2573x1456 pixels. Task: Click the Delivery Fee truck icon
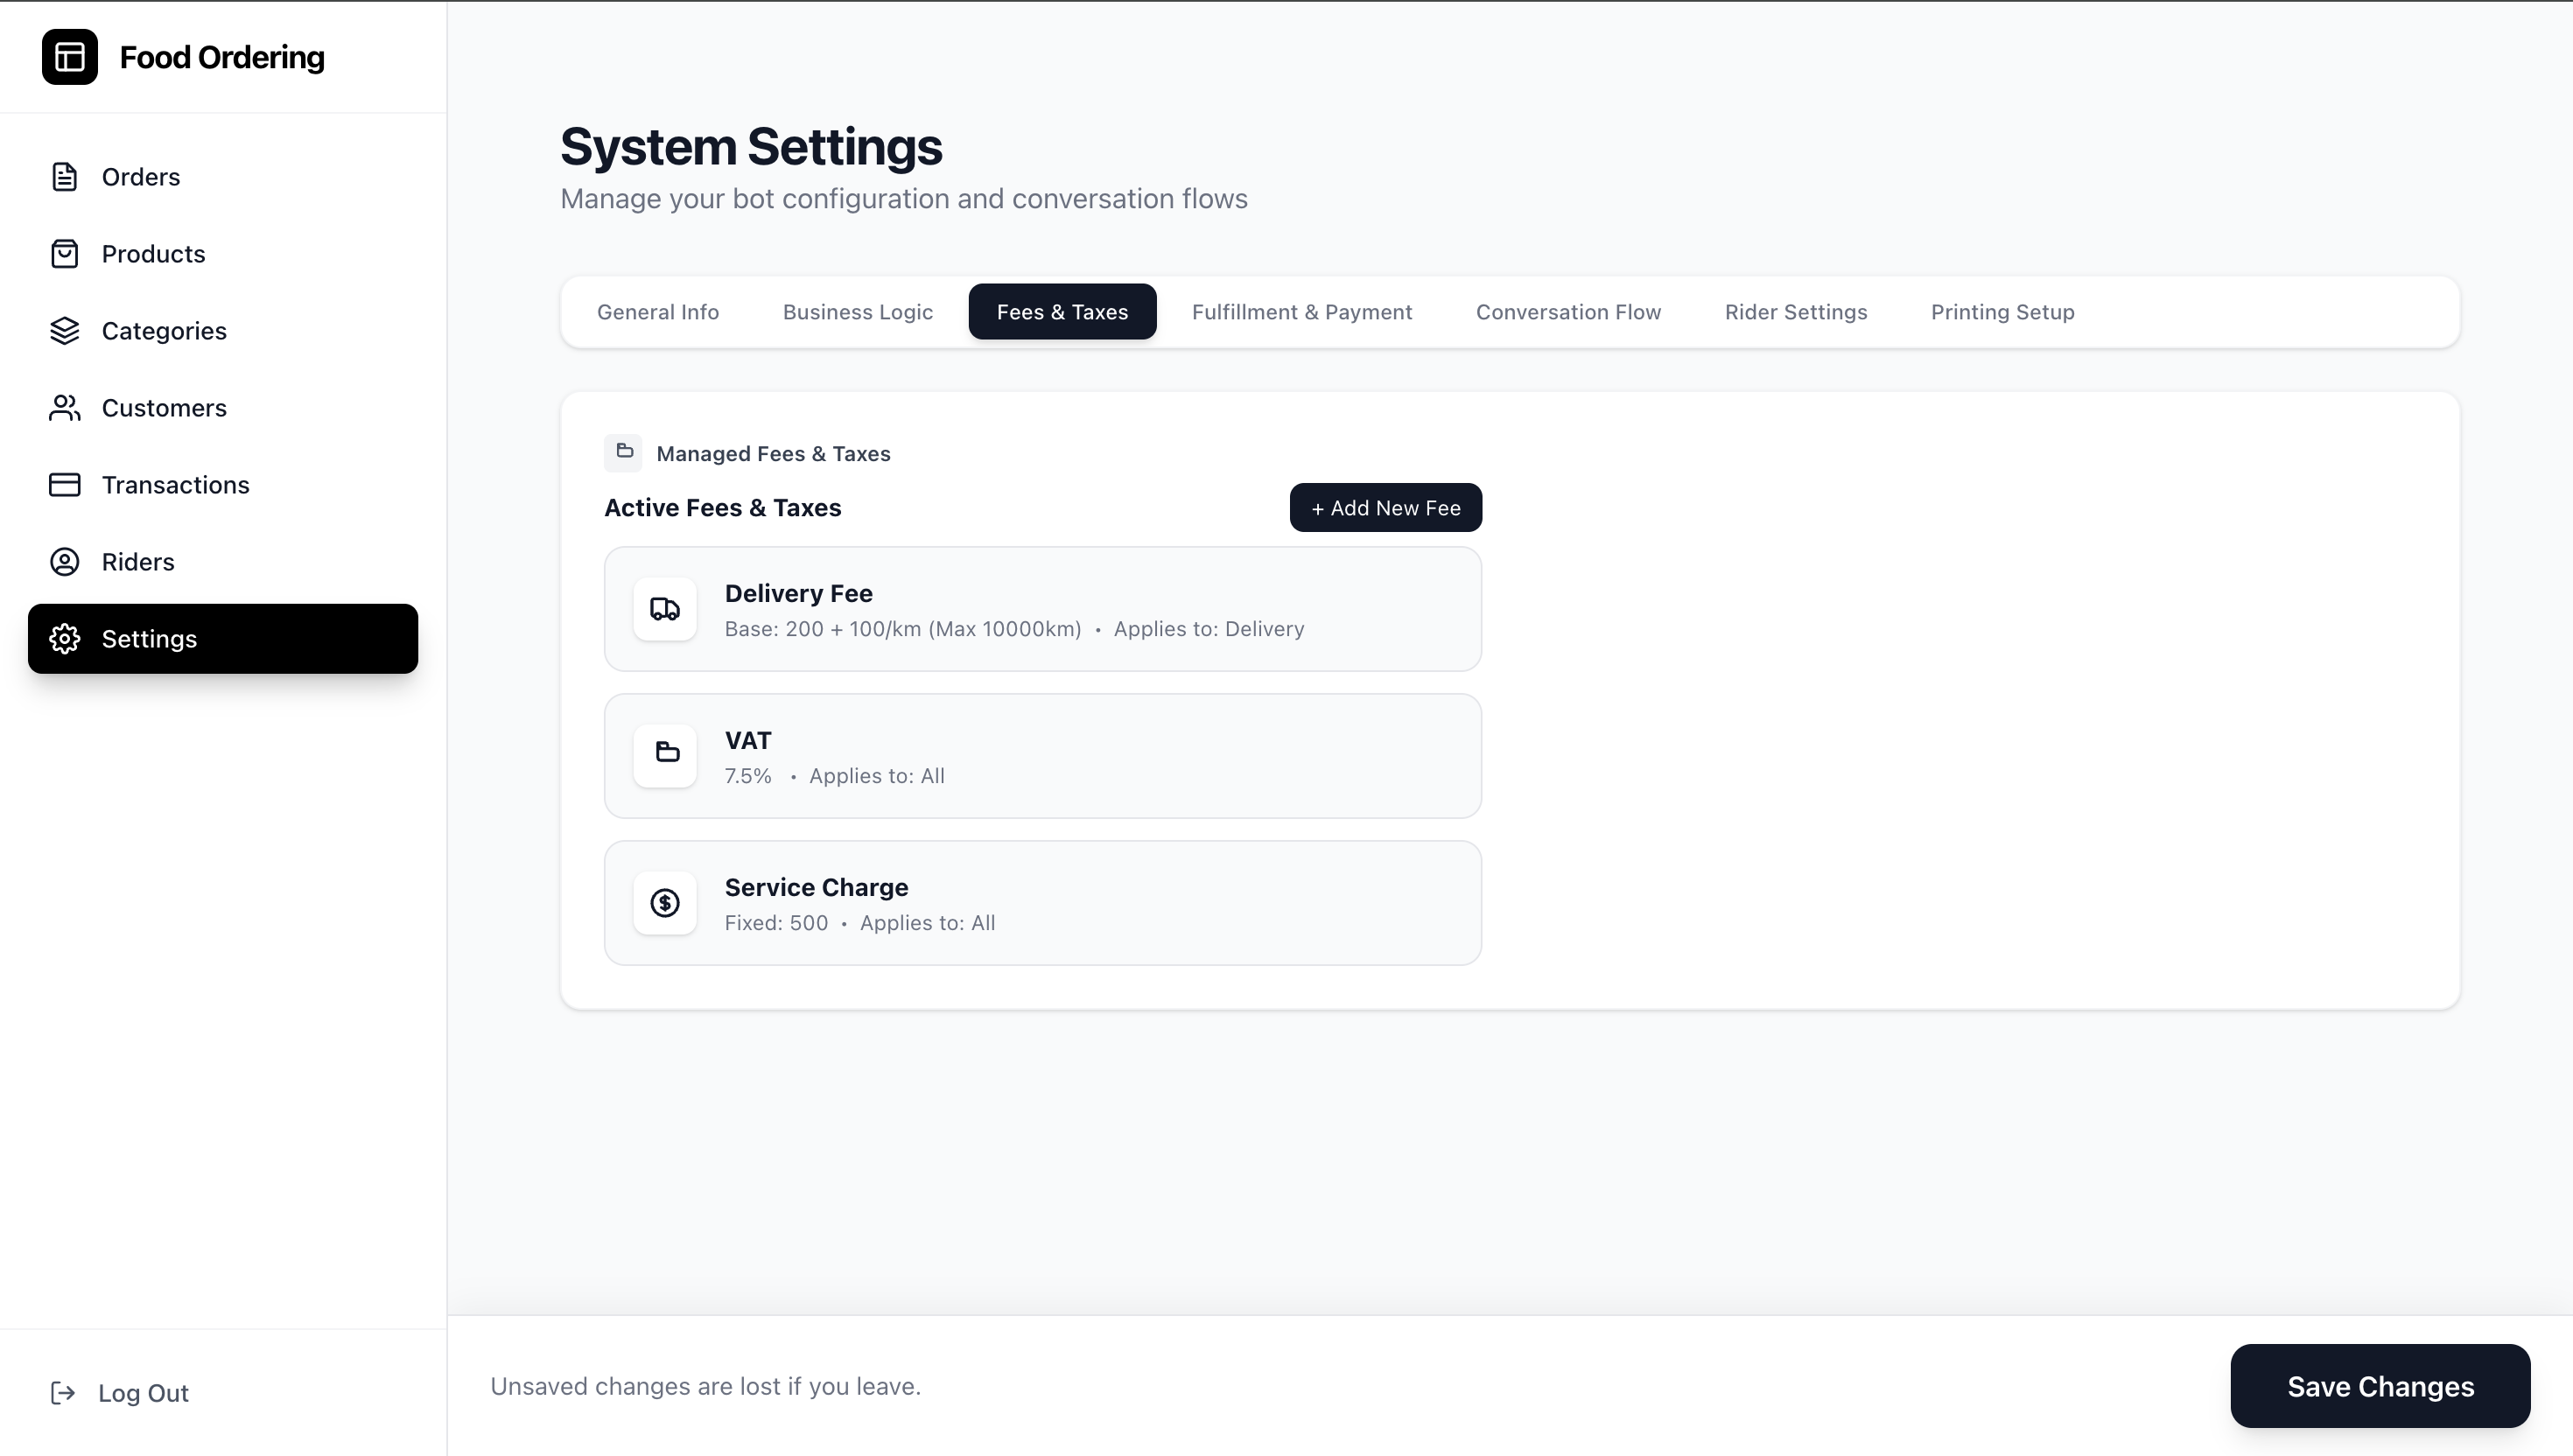[665, 609]
